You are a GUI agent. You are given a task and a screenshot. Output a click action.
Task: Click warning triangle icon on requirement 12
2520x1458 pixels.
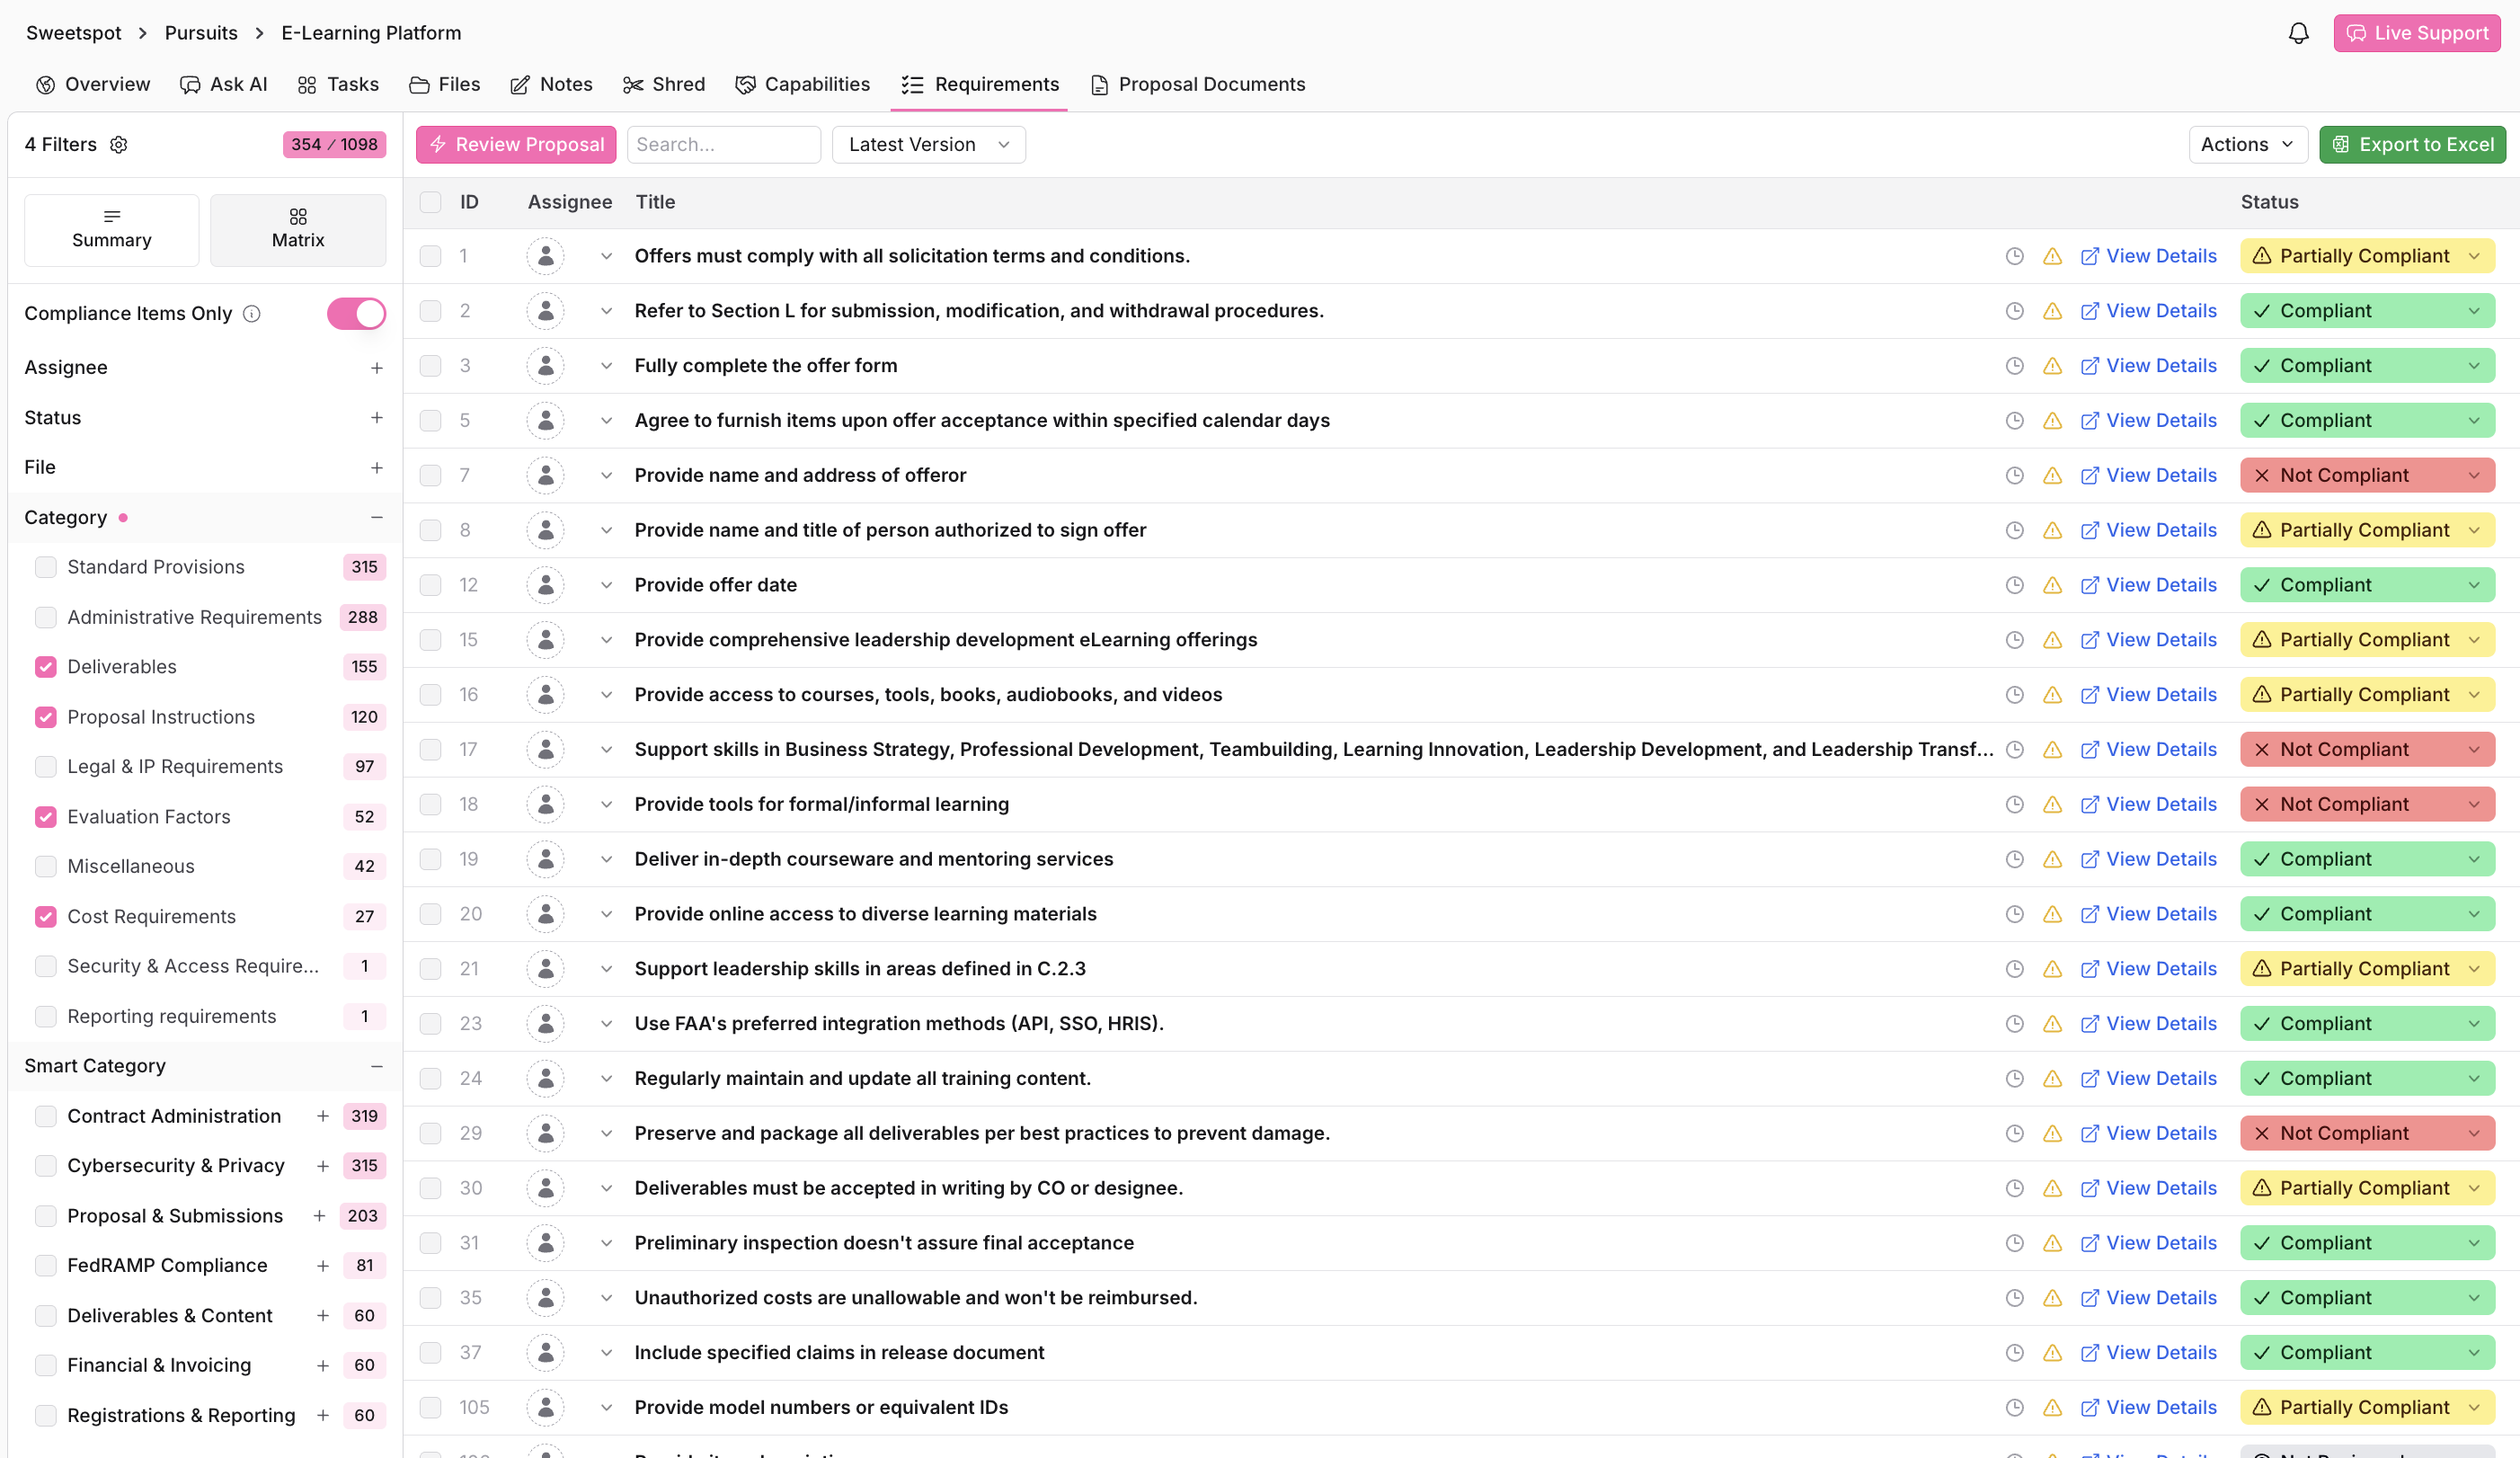[x=2052, y=585]
